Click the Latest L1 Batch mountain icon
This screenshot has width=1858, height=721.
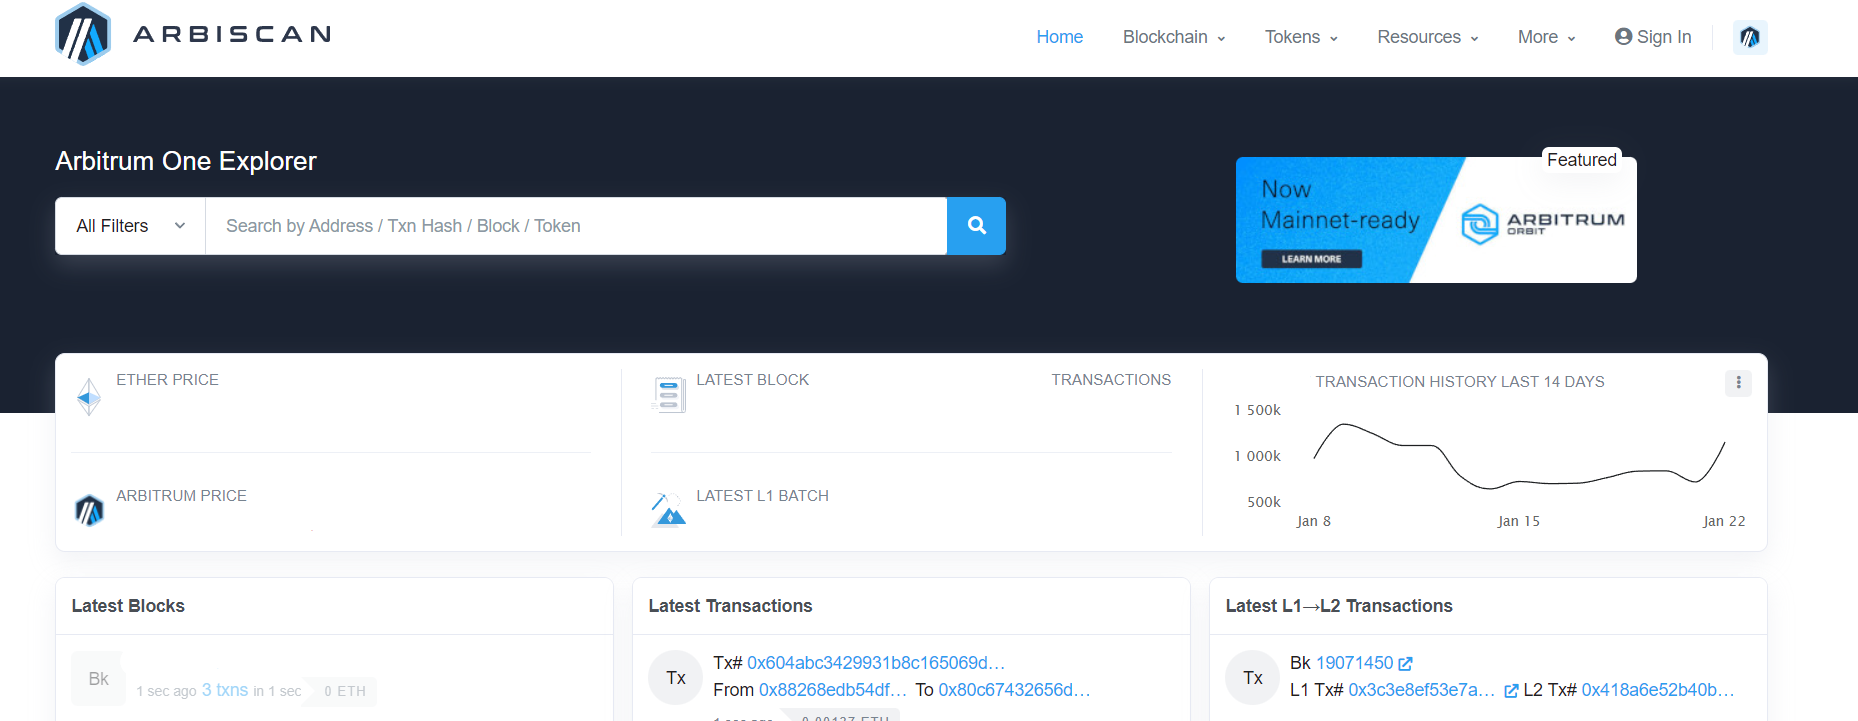(668, 509)
